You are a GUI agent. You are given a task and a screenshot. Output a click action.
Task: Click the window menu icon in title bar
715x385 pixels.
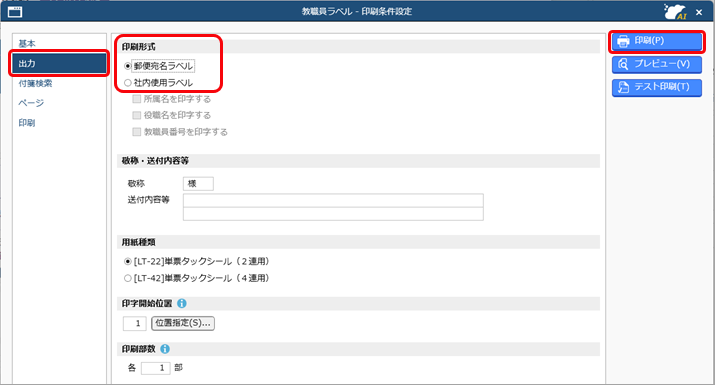point(15,12)
